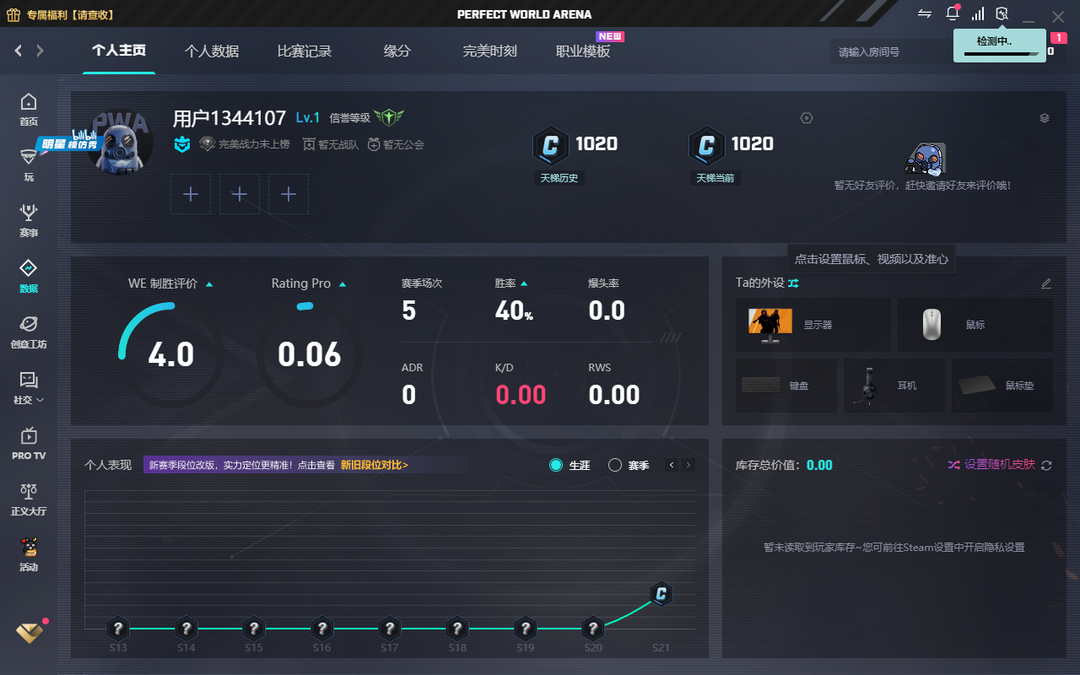Screen dimensions: 1080x675
Task: Click the S21 C rank marker on chart
Action: click(661, 594)
